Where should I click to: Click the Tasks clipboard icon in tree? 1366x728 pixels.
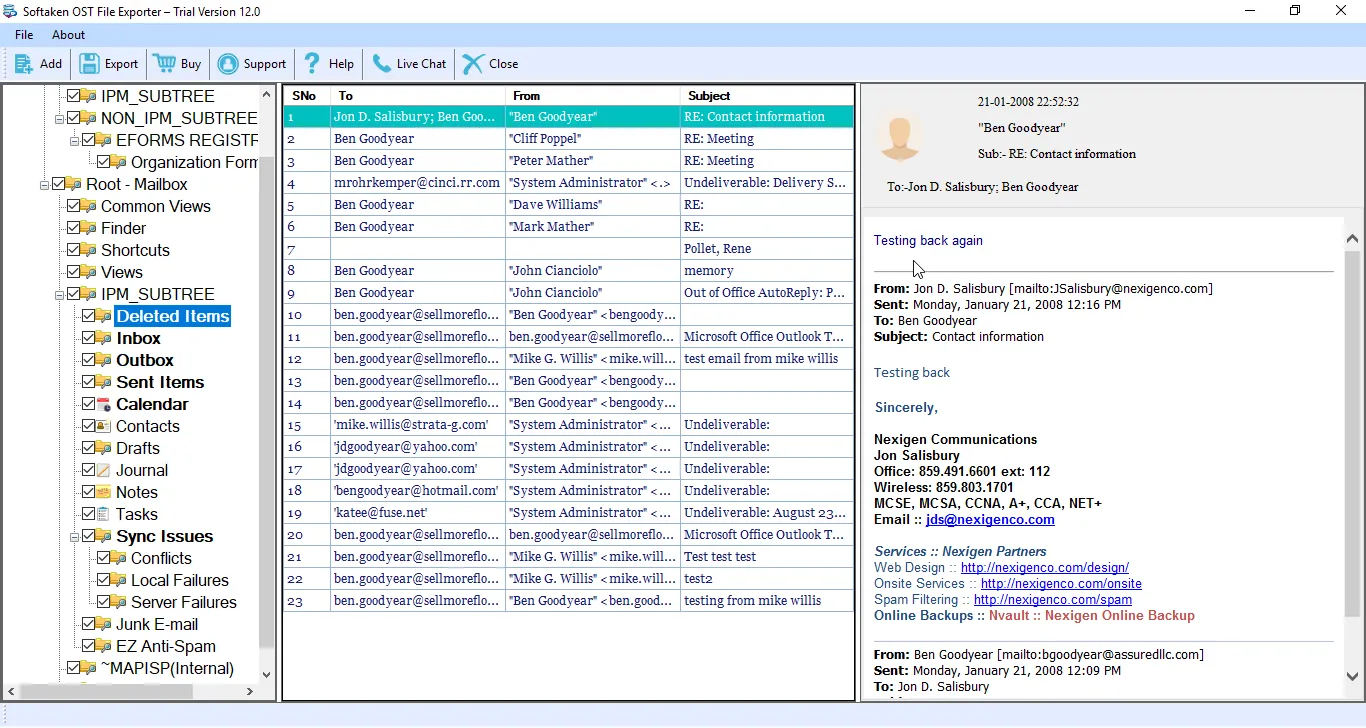point(104,514)
